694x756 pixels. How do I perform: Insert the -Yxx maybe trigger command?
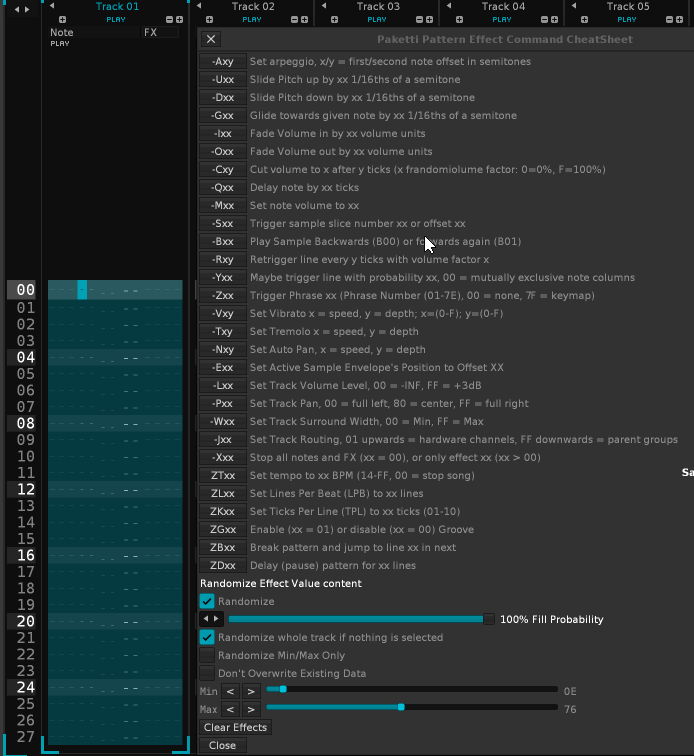click(223, 278)
